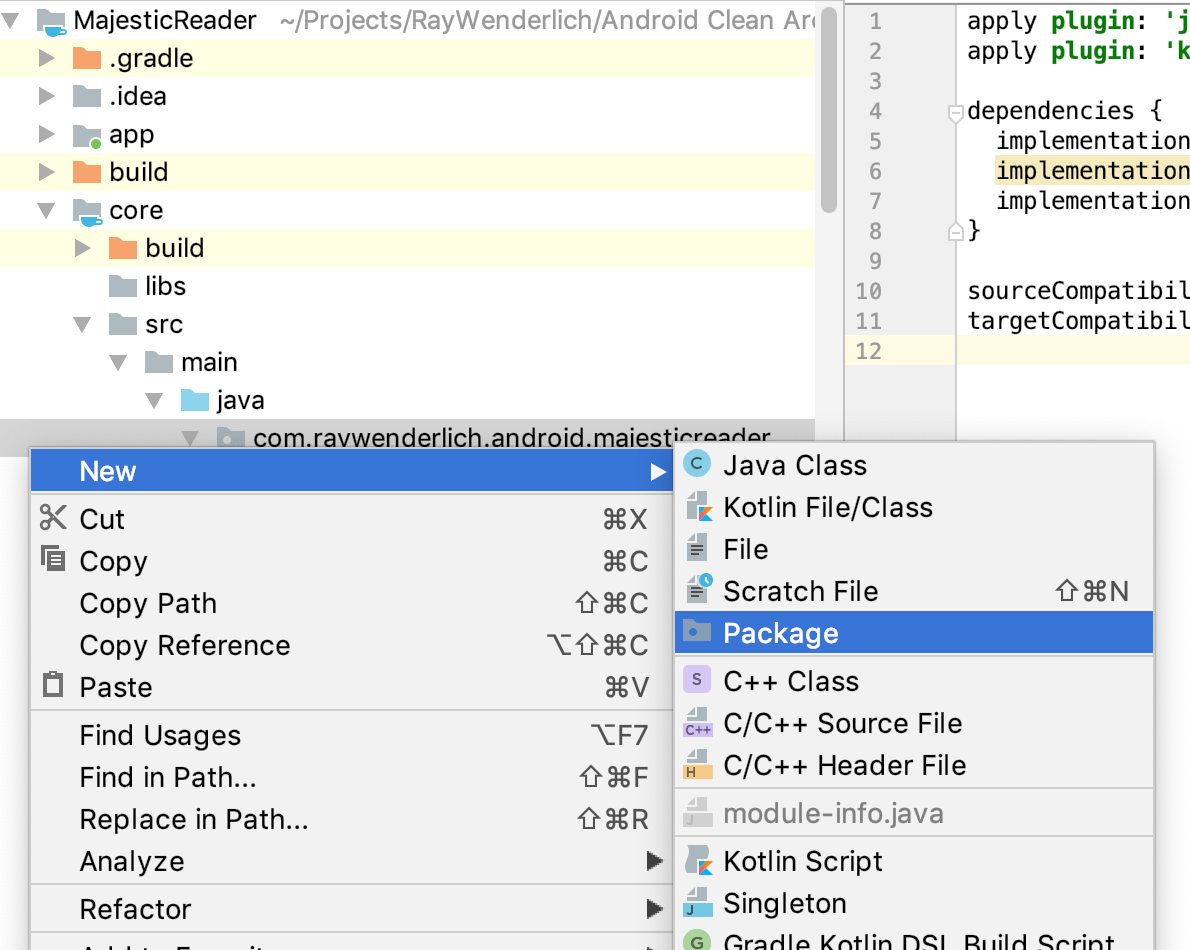Select Replace in Path...
The height and width of the screenshot is (950, 1190).
351,819
